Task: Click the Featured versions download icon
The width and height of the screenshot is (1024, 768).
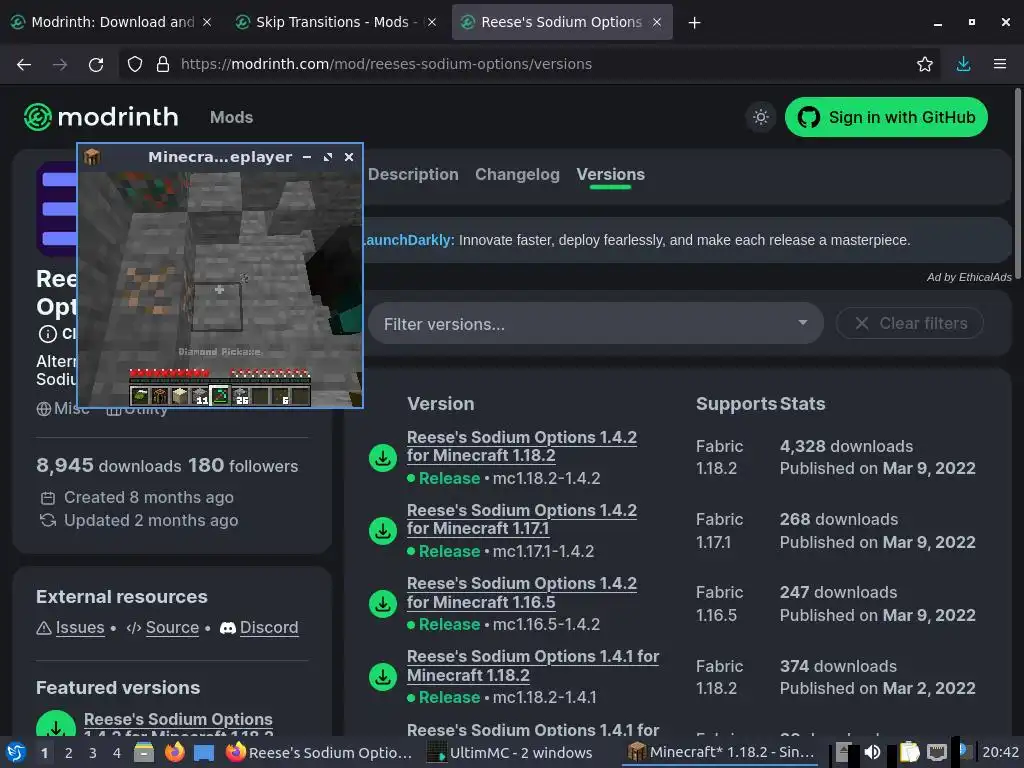Action: tap(56, 724)
